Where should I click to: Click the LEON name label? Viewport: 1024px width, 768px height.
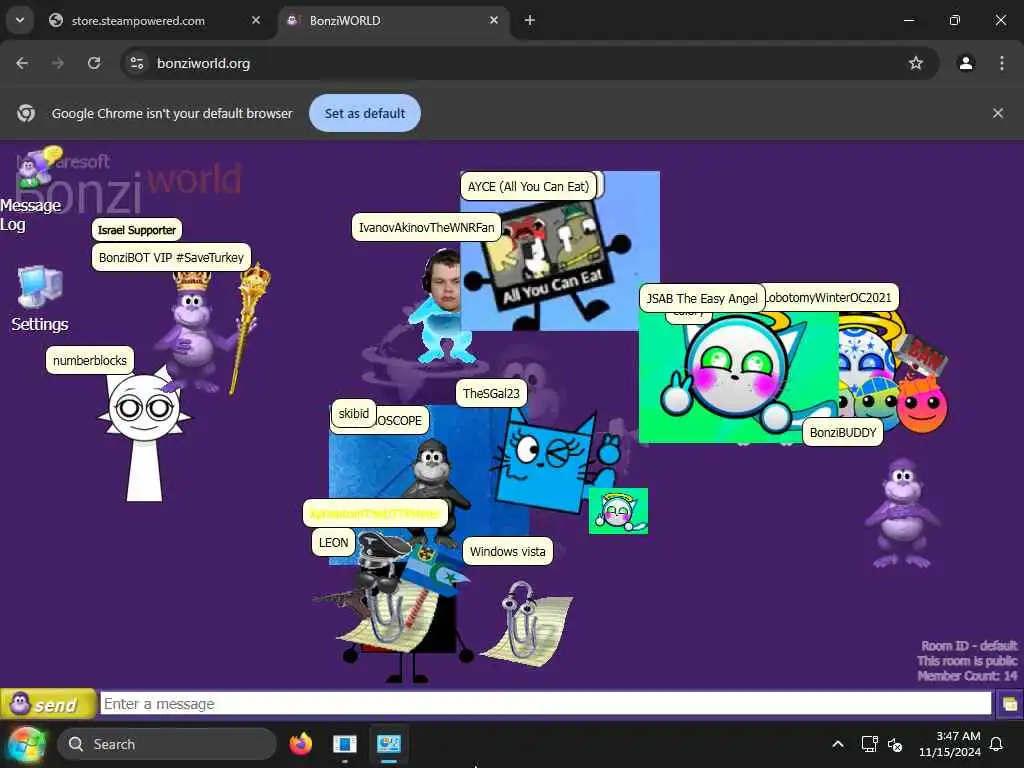coord(333,543)
